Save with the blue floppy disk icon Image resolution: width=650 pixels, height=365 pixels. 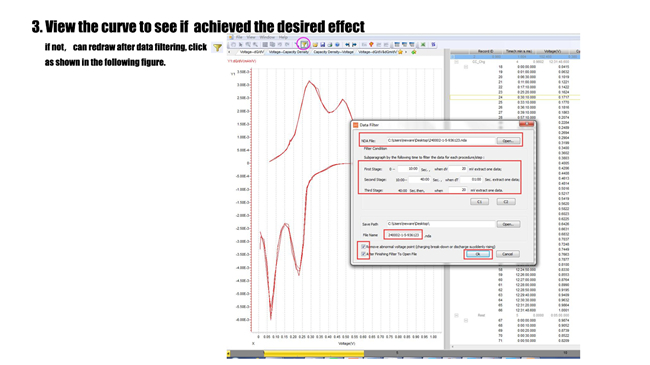(x=323, y=44)
